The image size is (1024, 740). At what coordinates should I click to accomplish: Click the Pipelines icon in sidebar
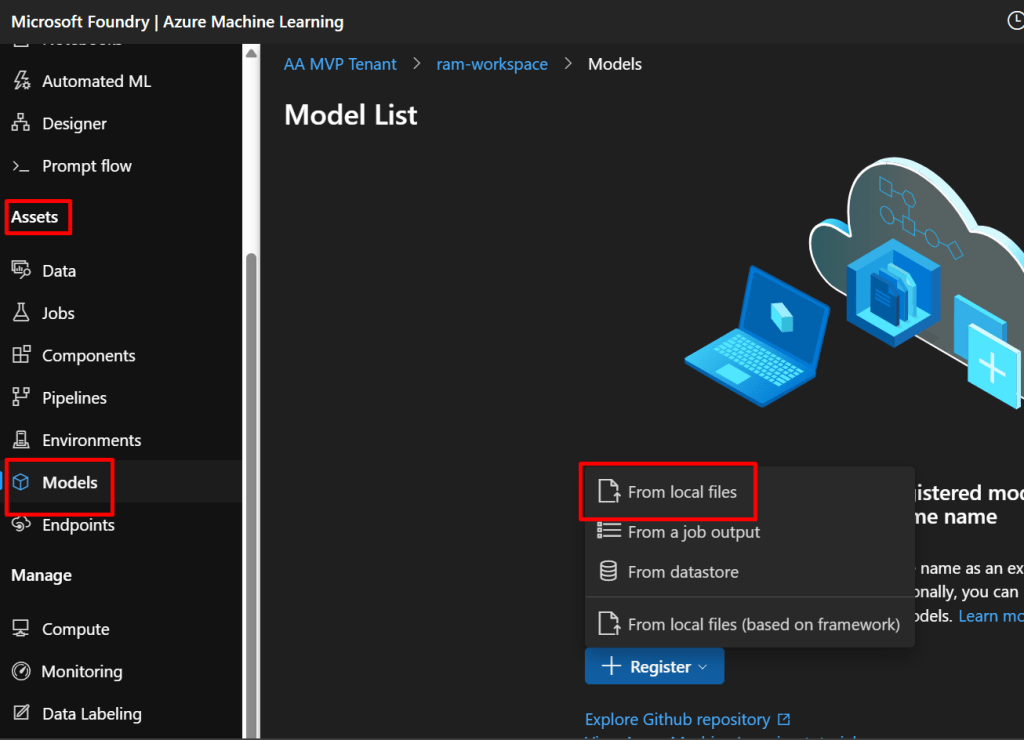(x=21, y=397)
